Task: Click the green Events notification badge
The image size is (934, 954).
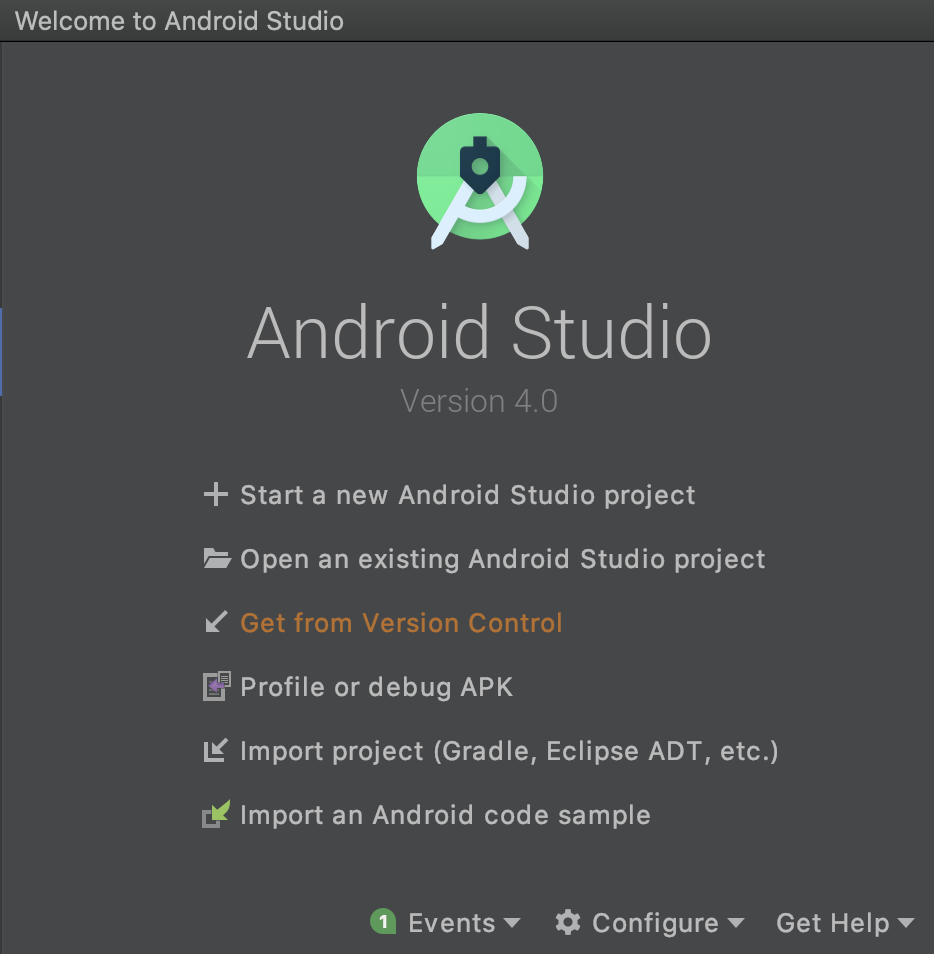Action: click(x=383, y=921)
